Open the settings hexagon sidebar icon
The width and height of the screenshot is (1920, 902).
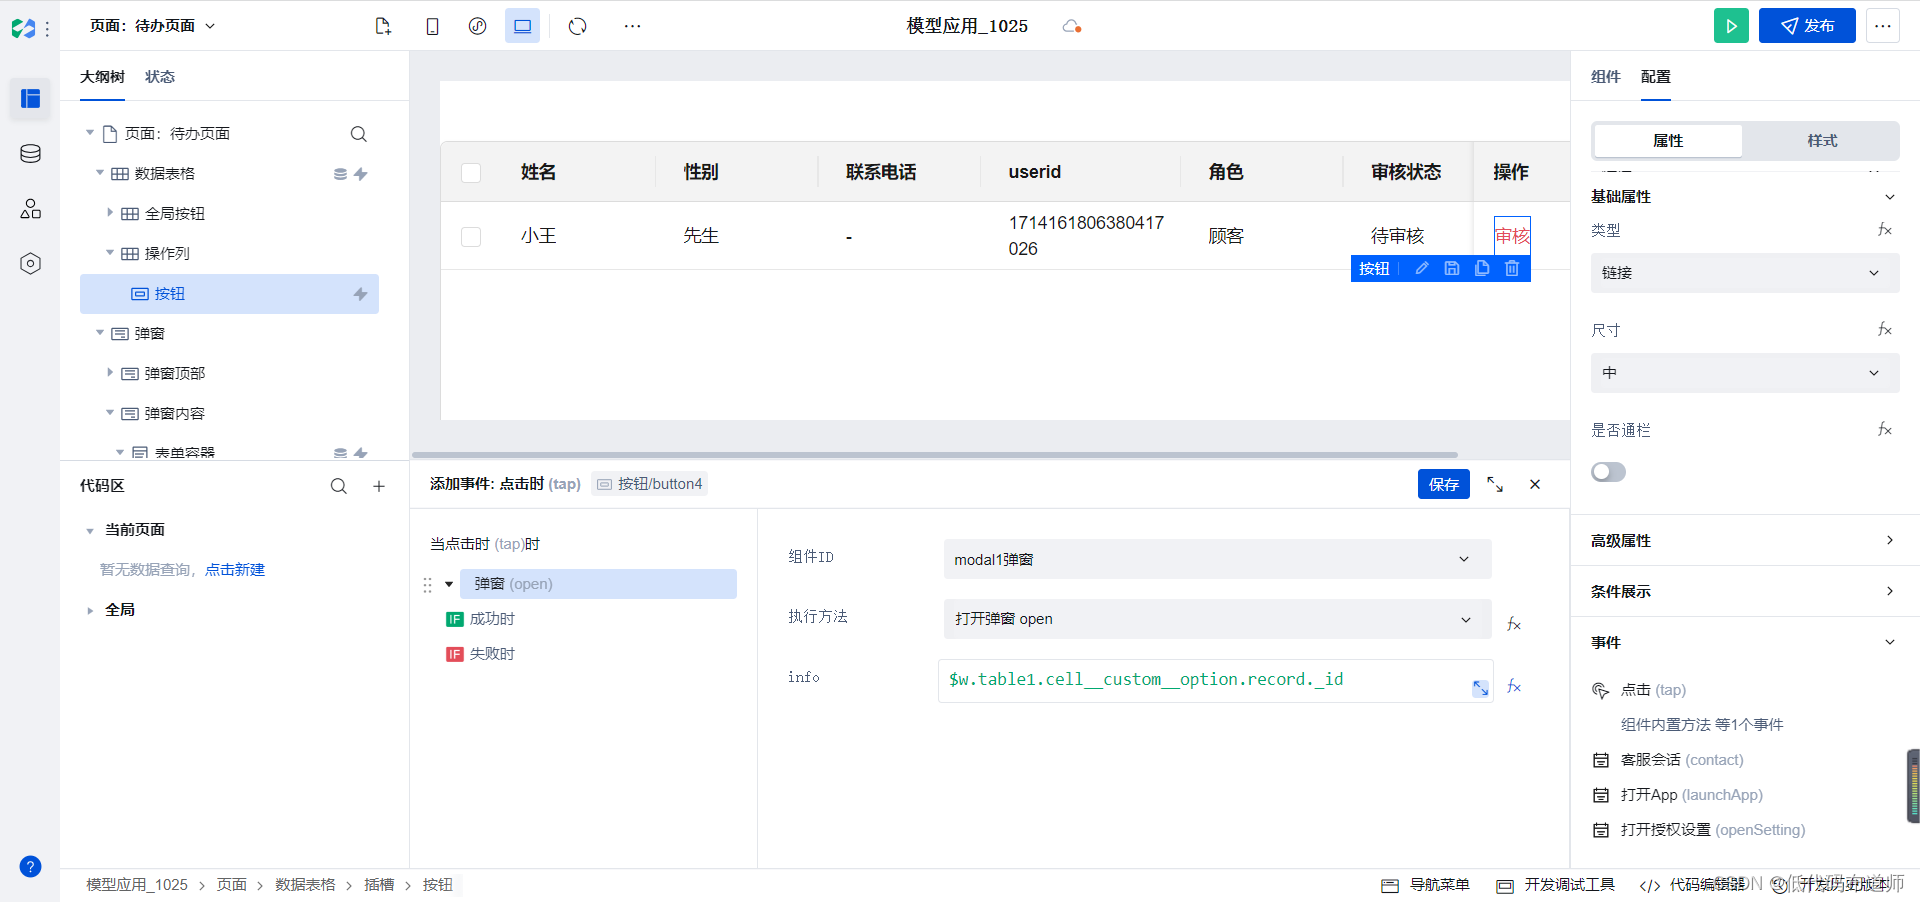coord(30,263)
